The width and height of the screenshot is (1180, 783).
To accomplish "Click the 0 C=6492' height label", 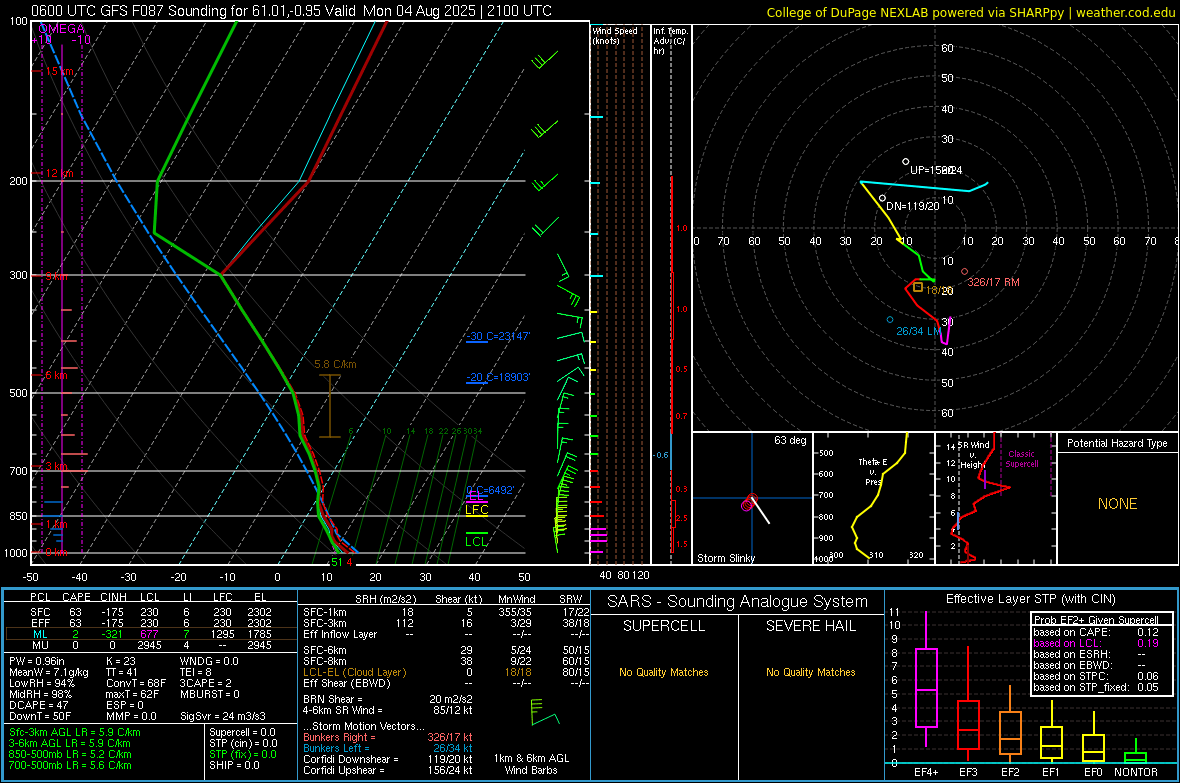I will pyautogui.click(x=490, y=490).
